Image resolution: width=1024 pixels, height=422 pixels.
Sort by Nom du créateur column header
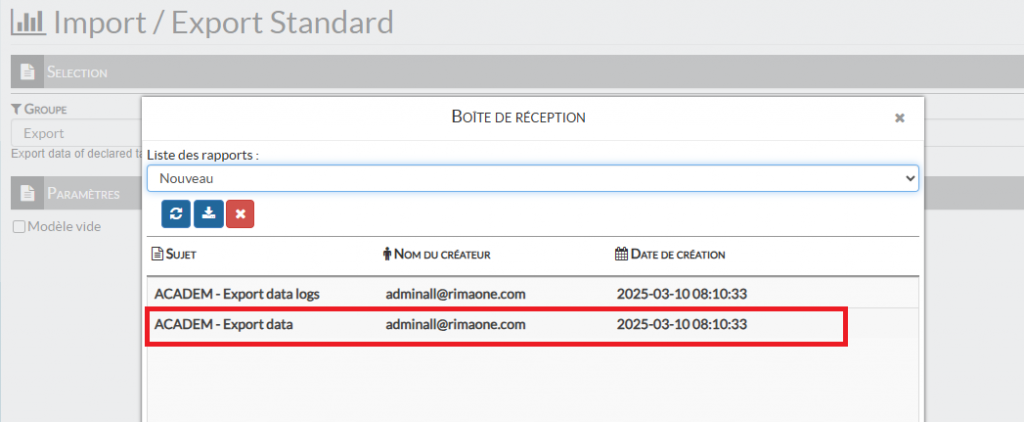443,254
